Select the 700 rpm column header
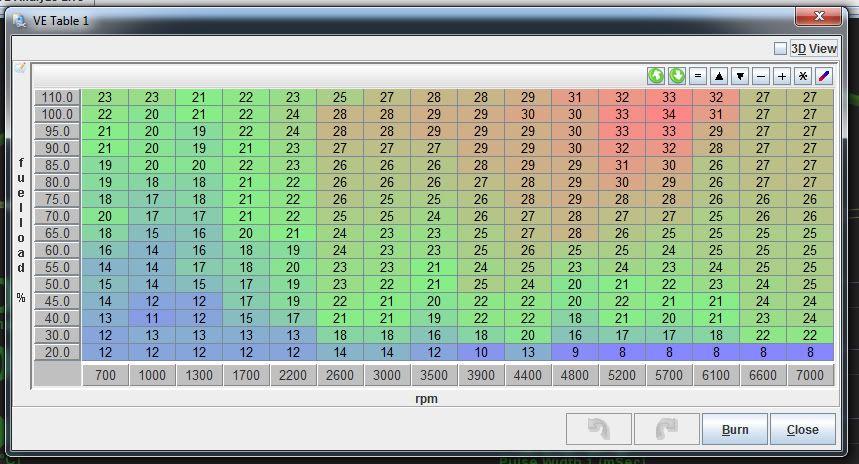 coord(105,375)
